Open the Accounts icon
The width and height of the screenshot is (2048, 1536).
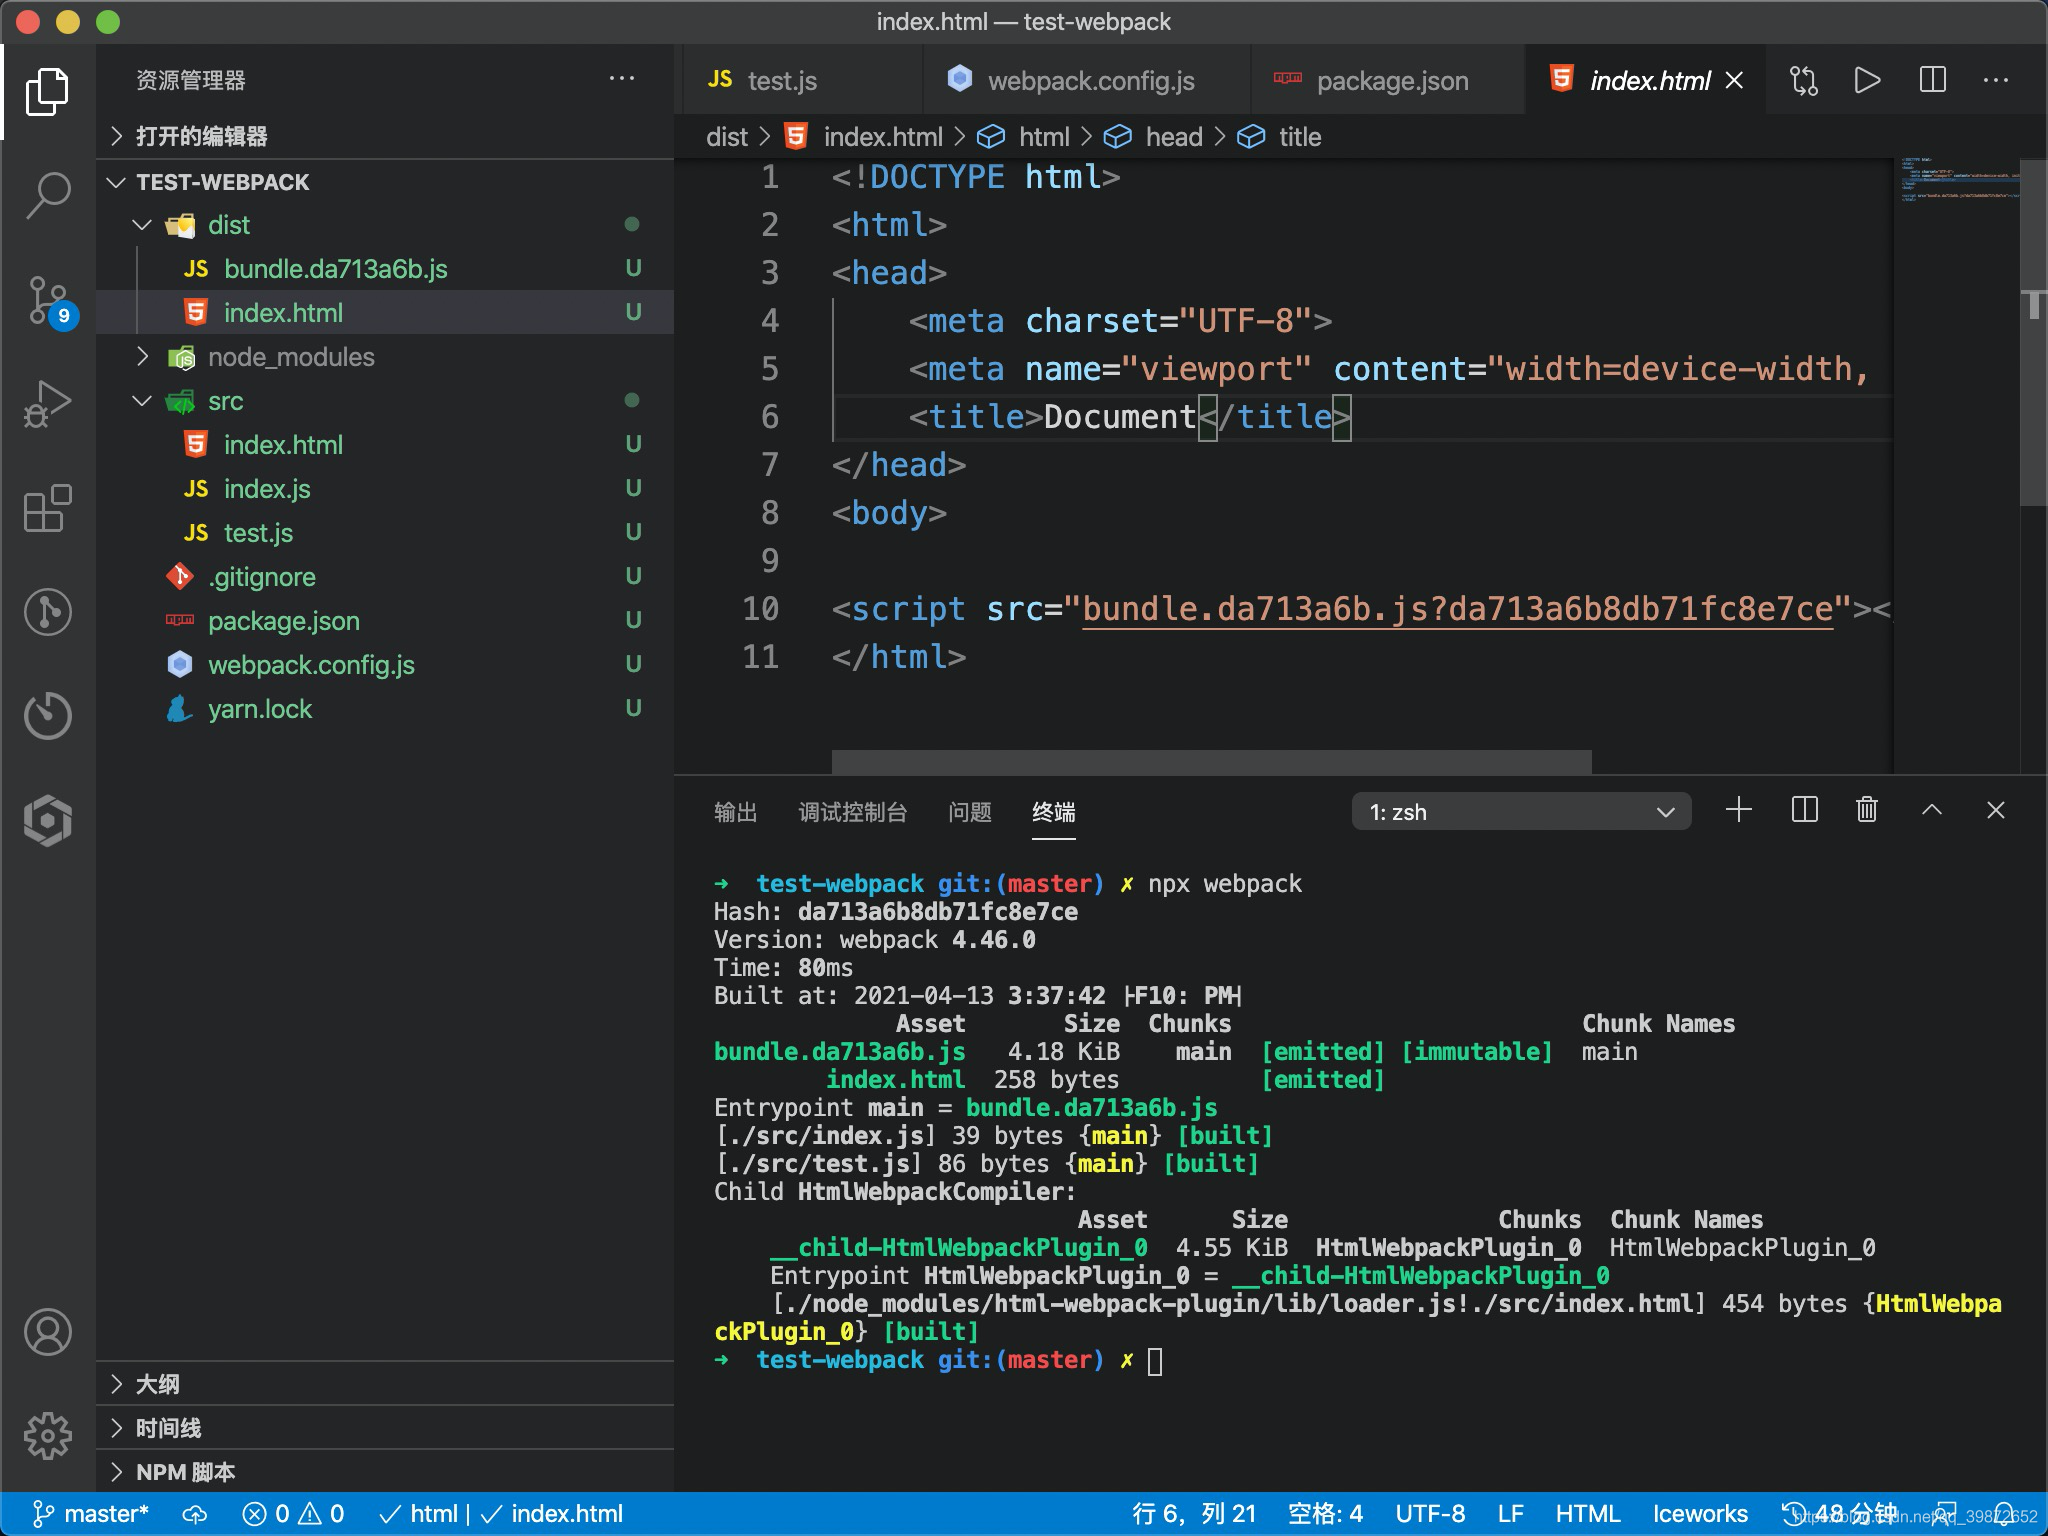pos(47,1332)
